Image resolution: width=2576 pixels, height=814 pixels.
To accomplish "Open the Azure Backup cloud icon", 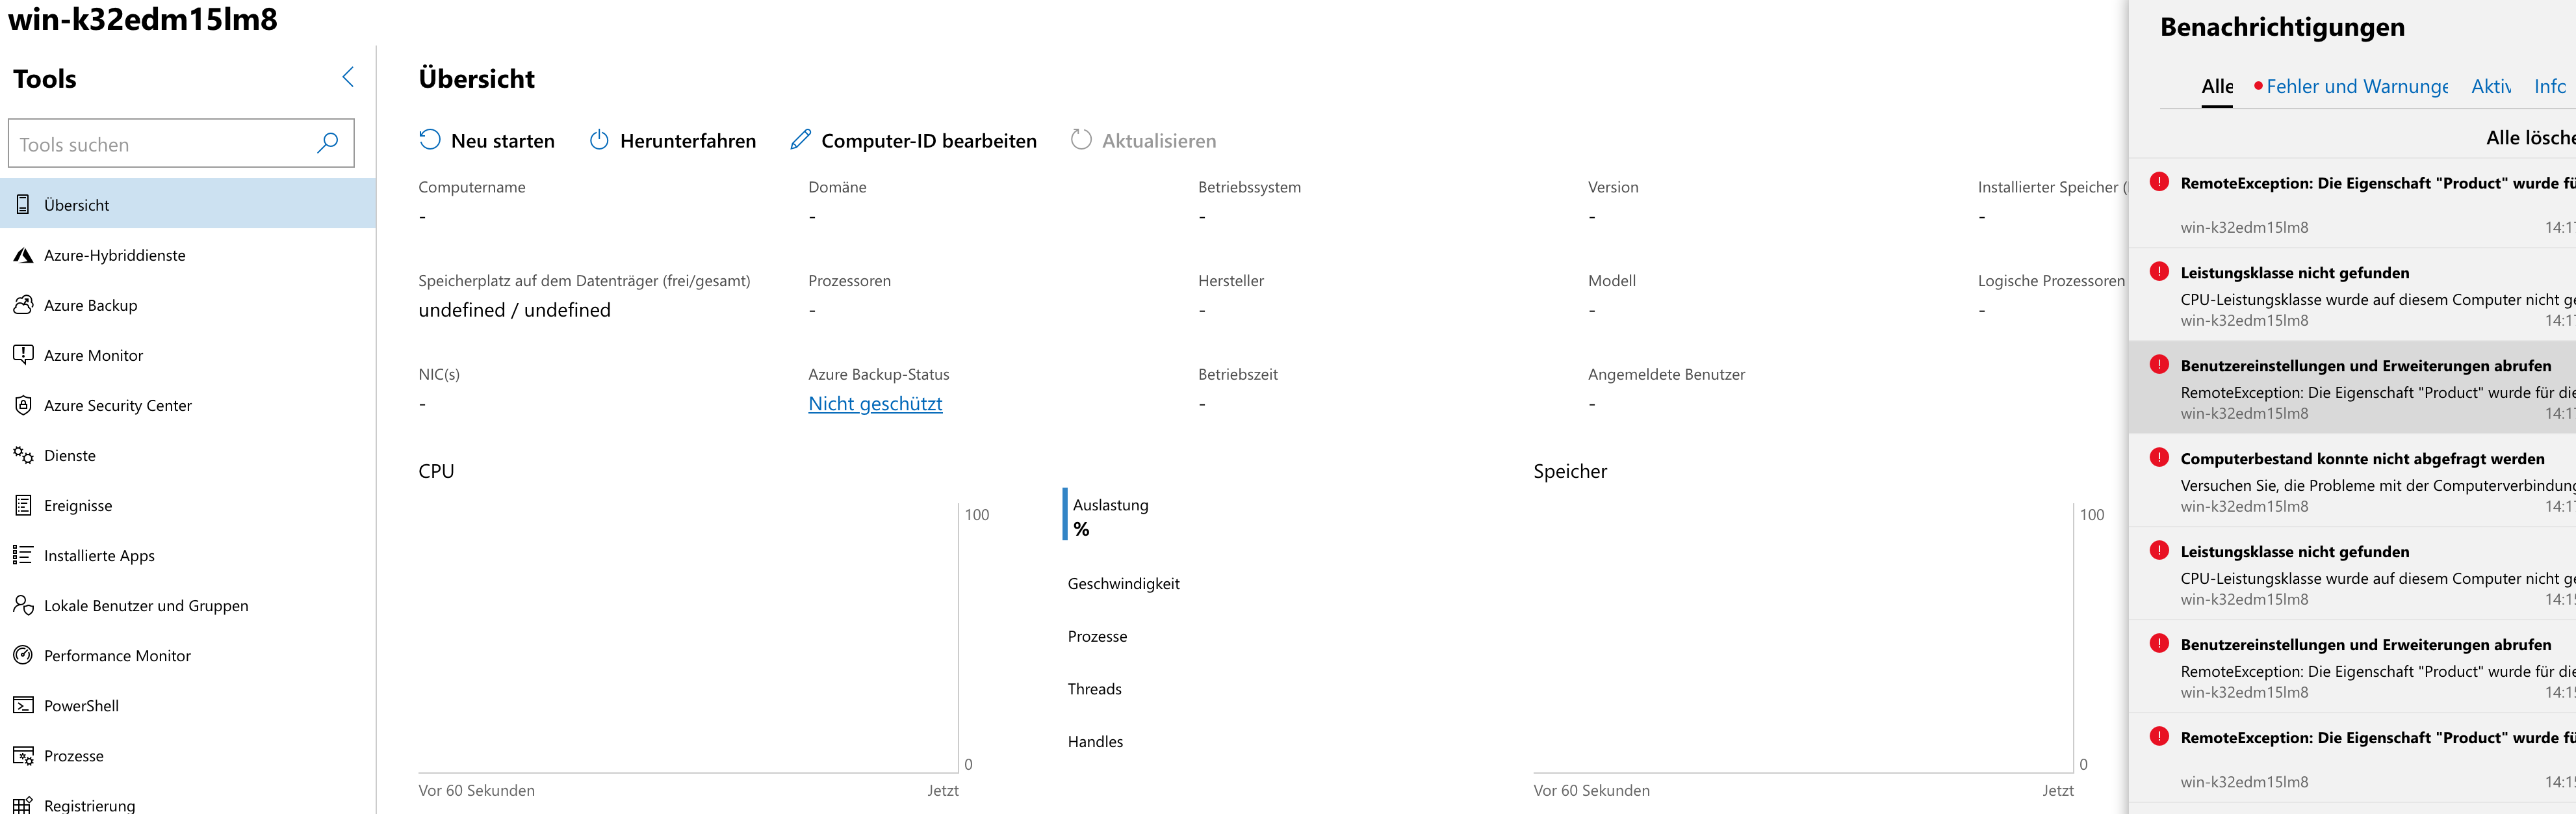I will [x=23, y=305].
